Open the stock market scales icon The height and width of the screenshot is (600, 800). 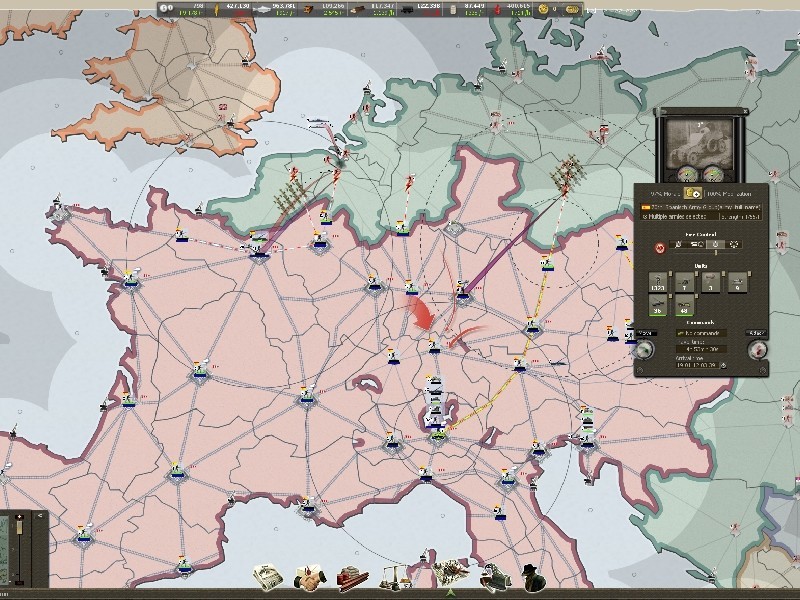tap(394, 578)
